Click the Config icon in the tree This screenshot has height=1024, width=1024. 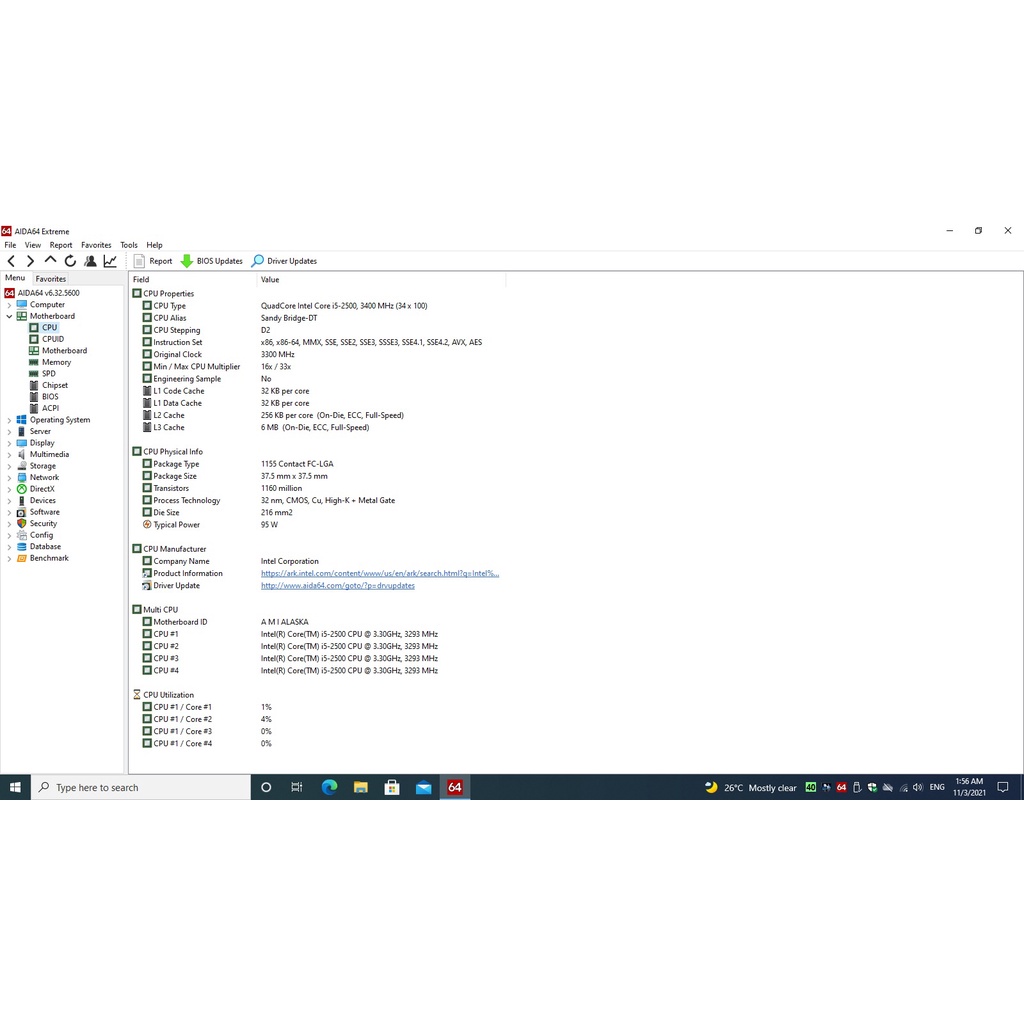coord(22,535)
